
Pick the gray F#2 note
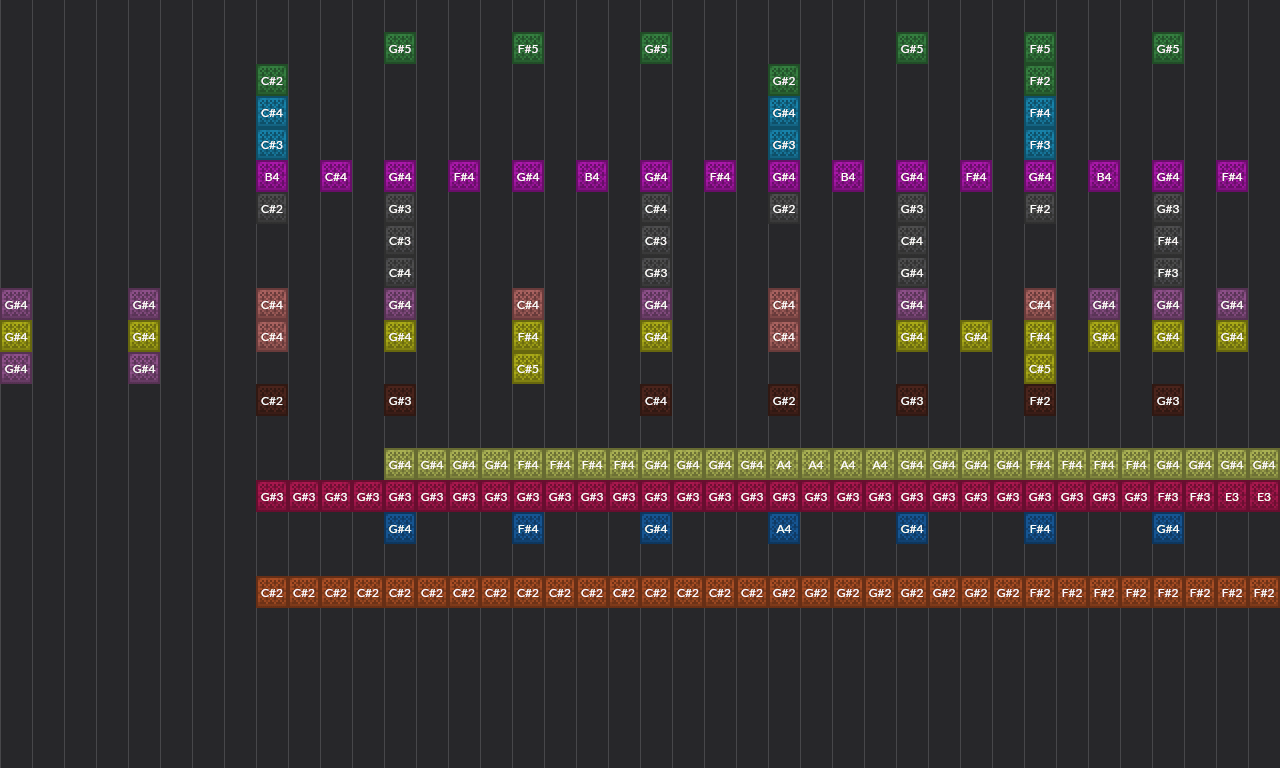[1040, 209]
